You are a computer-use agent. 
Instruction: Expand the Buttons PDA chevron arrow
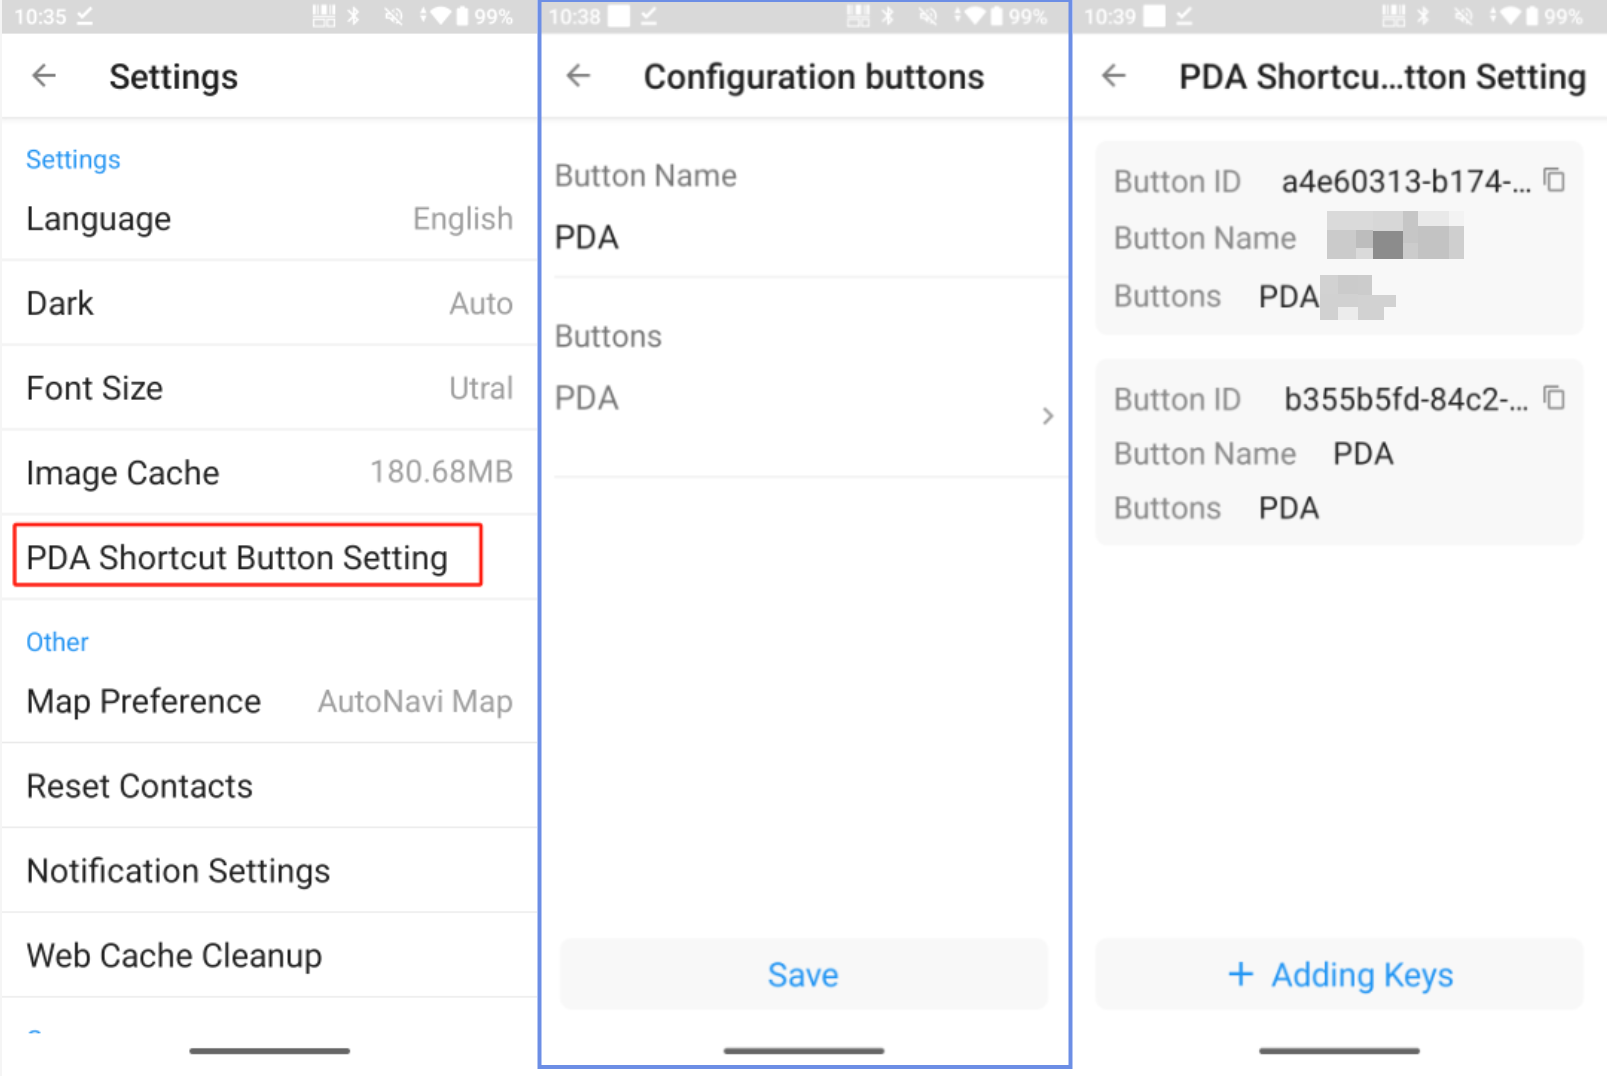(1047, 416)
